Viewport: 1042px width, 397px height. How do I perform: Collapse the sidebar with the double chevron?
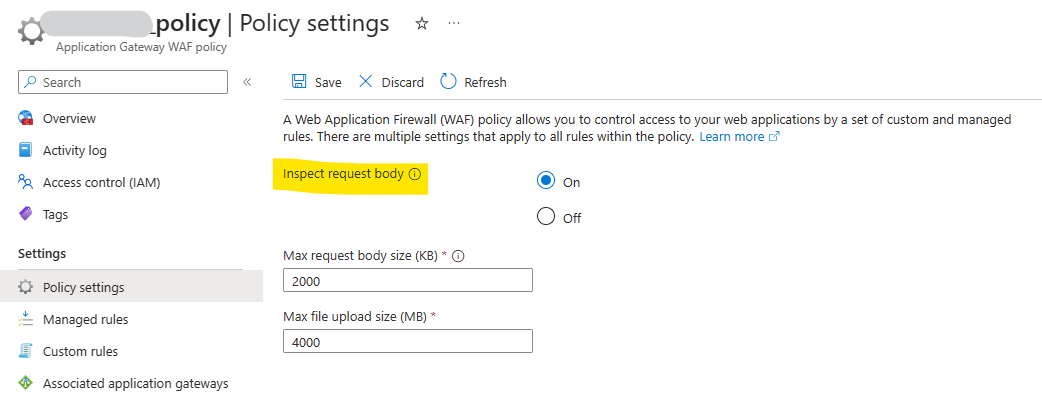tap(247, 82)
